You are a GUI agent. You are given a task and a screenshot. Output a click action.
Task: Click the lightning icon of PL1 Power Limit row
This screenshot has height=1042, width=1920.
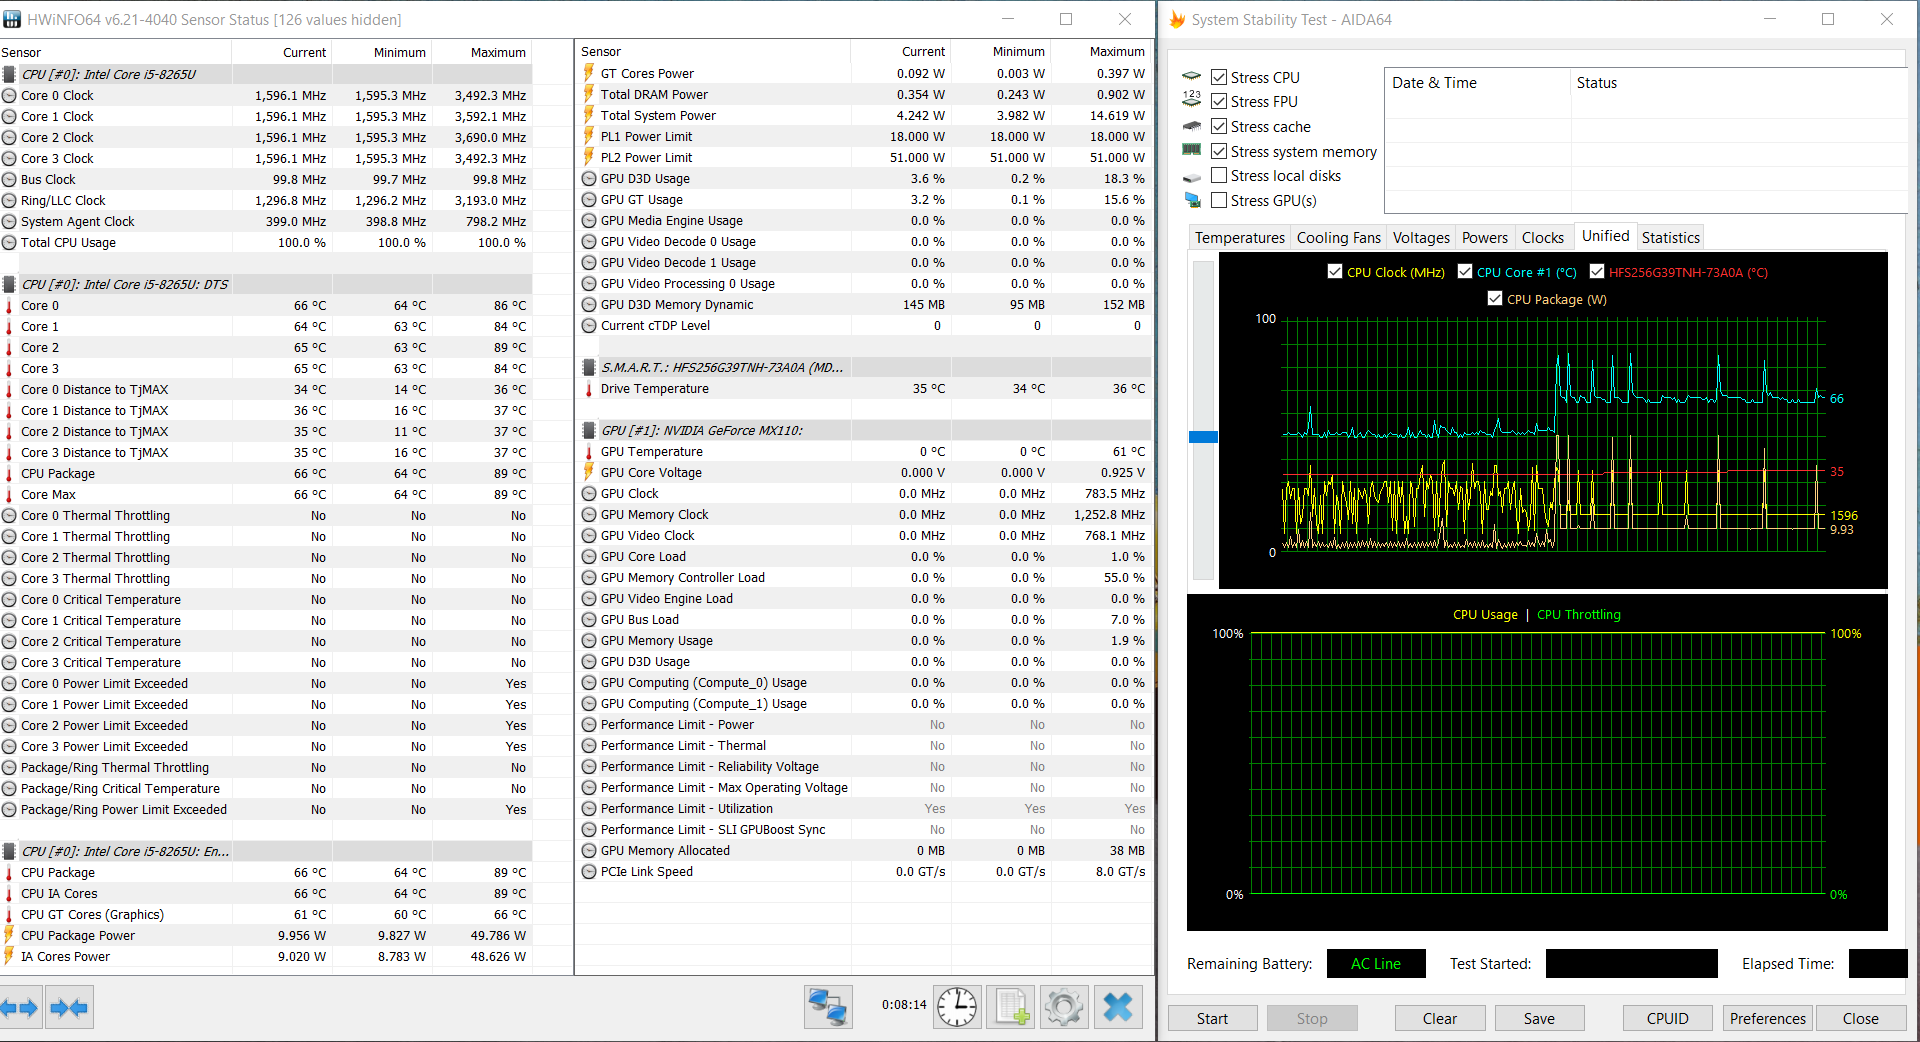pos(589,136)
